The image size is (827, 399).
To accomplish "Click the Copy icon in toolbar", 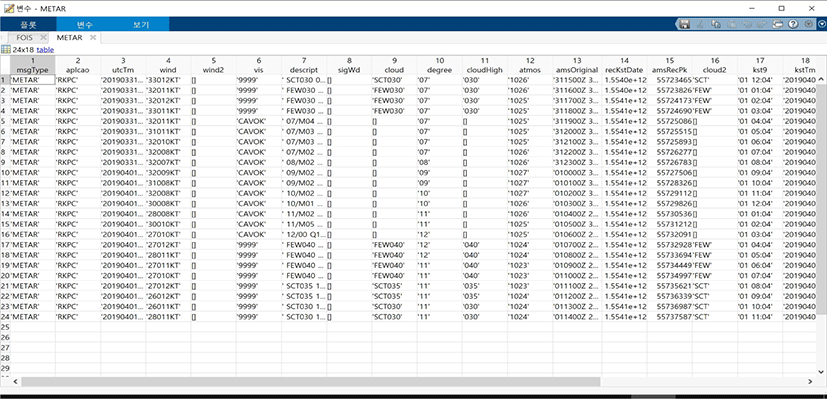I will click(x=716, y=24).
